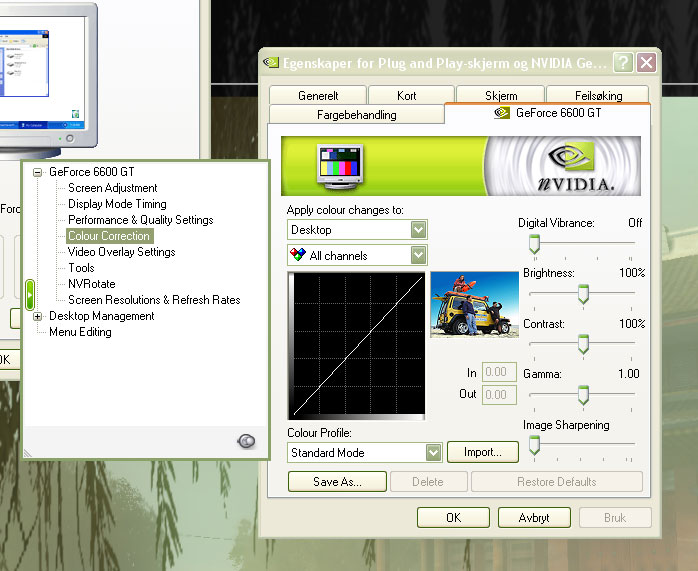Click the help question mark button
Screen dimensions: 698x571
click(623, 63)
